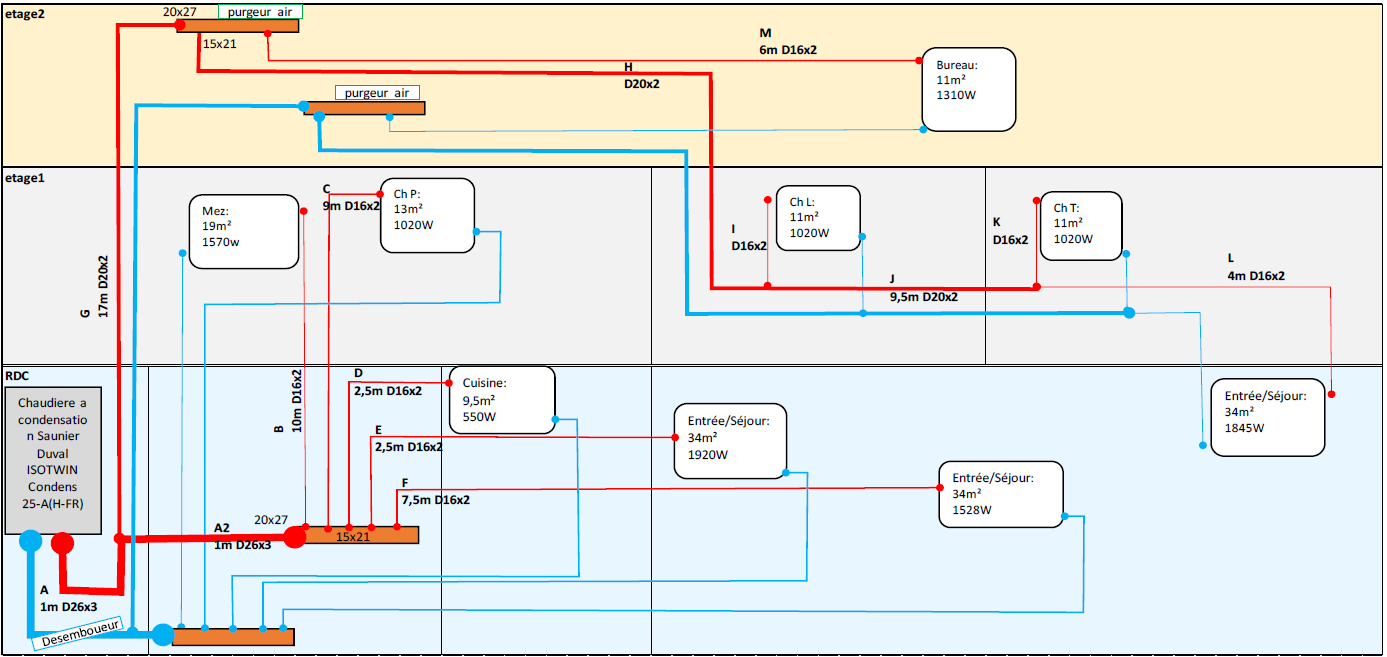Select the A2 1m D26x3 pipe label
1387x657 pixels.
point(242,536)
